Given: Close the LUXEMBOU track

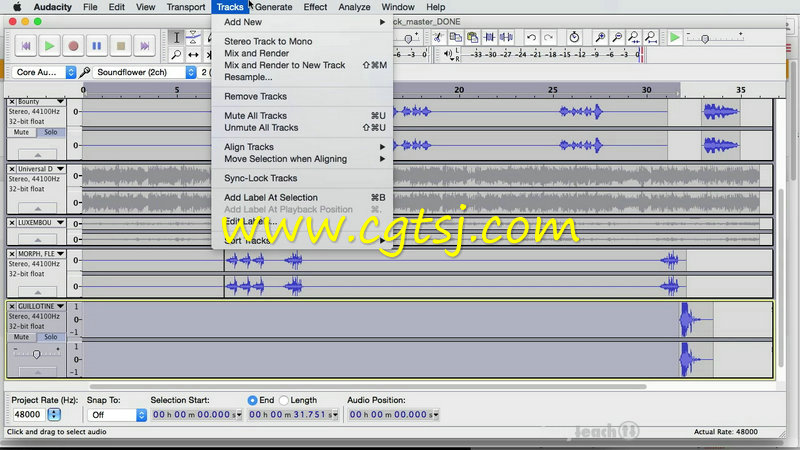Looking at the screenshot, I should click(12, 223).
